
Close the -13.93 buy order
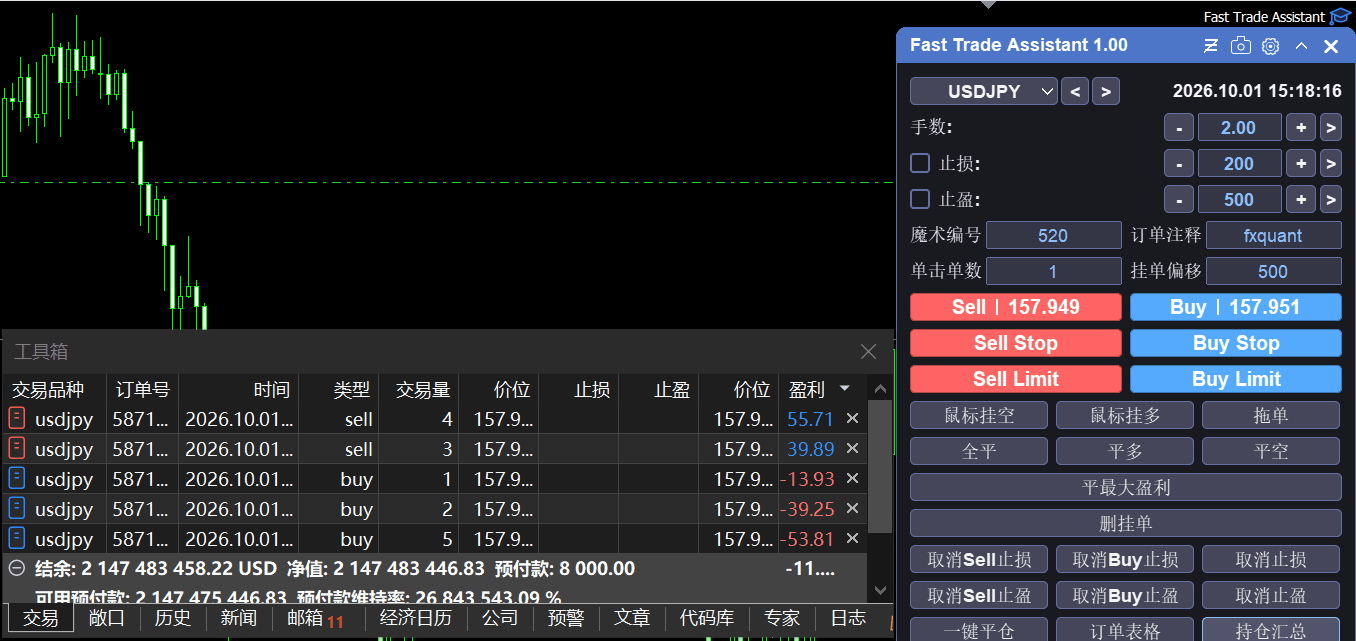pos(852,479)
